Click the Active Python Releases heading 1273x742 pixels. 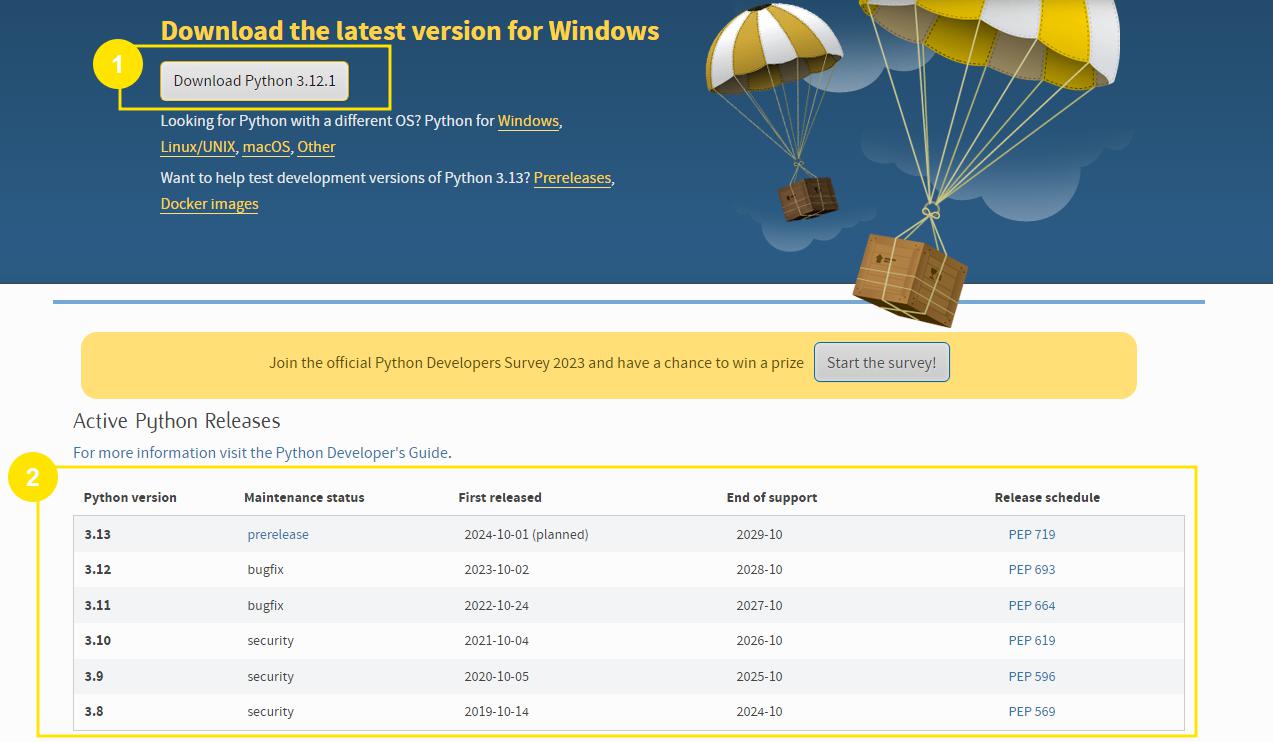tap(177, 421)
